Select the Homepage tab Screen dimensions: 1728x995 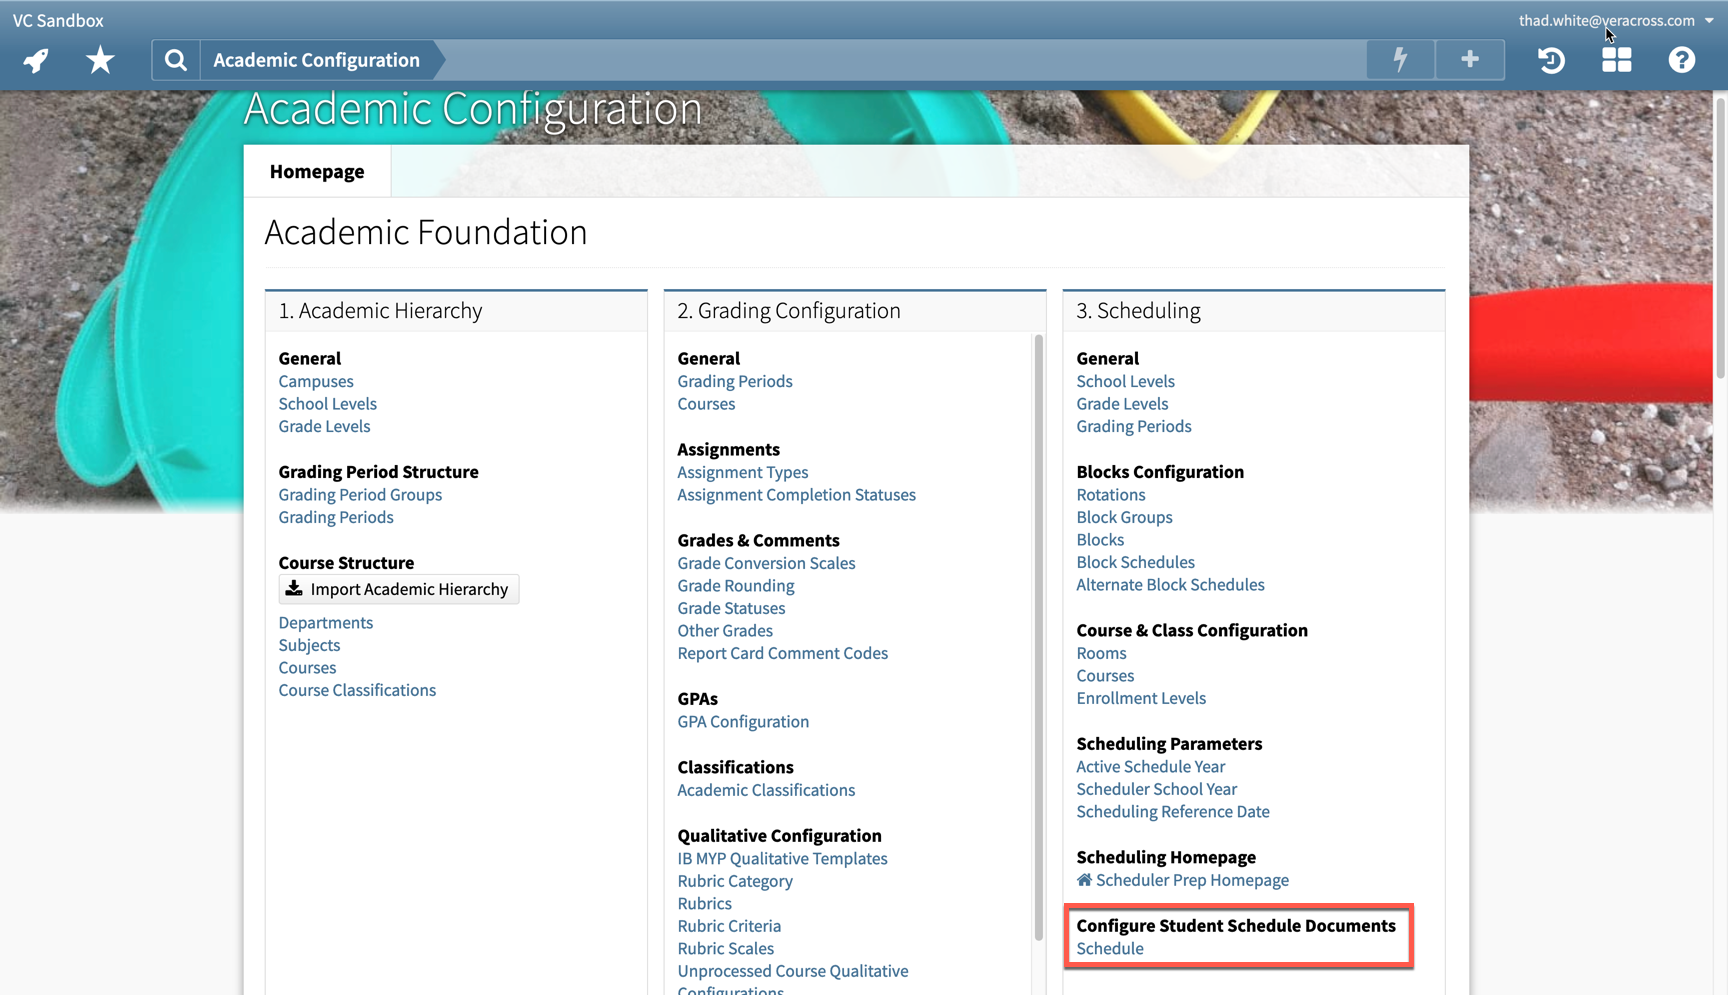click(317, 171)
